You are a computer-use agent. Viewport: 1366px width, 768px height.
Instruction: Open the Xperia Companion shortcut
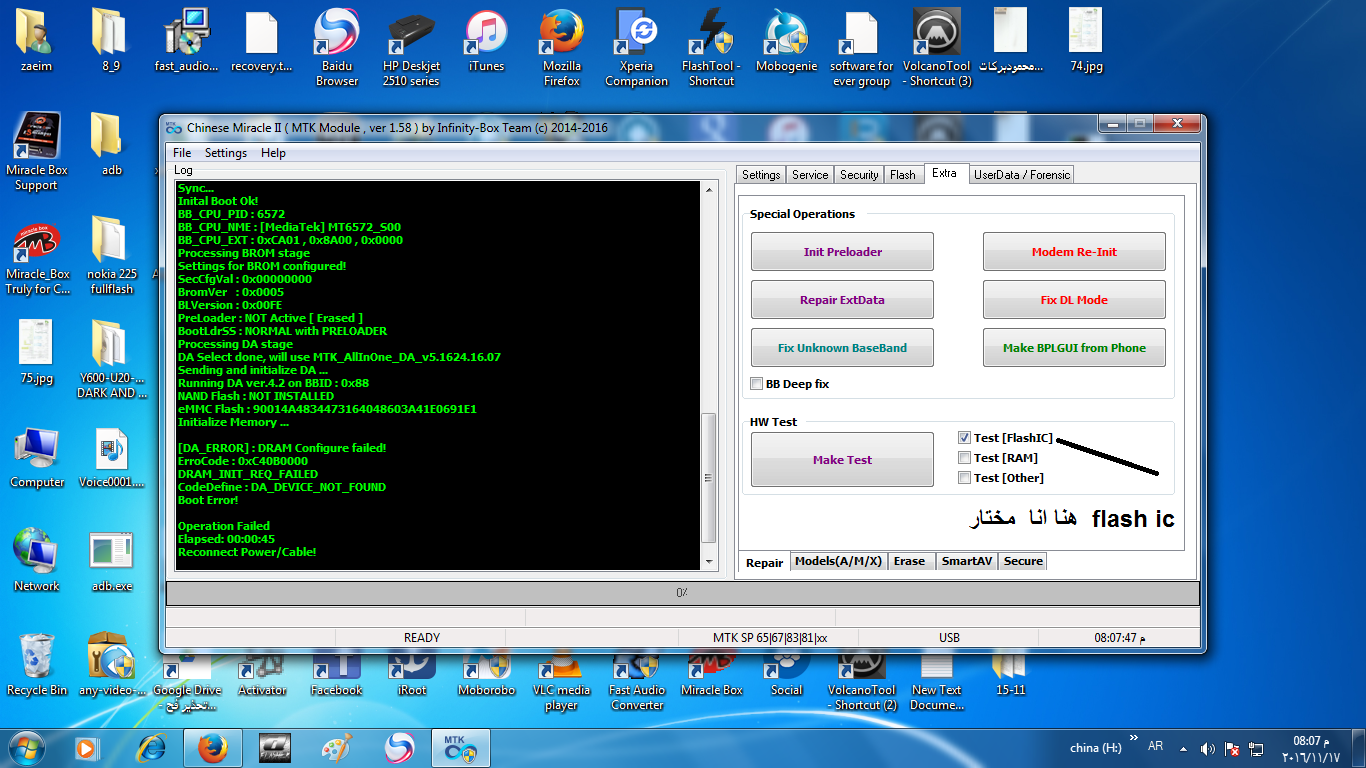[x=637, y=47]
